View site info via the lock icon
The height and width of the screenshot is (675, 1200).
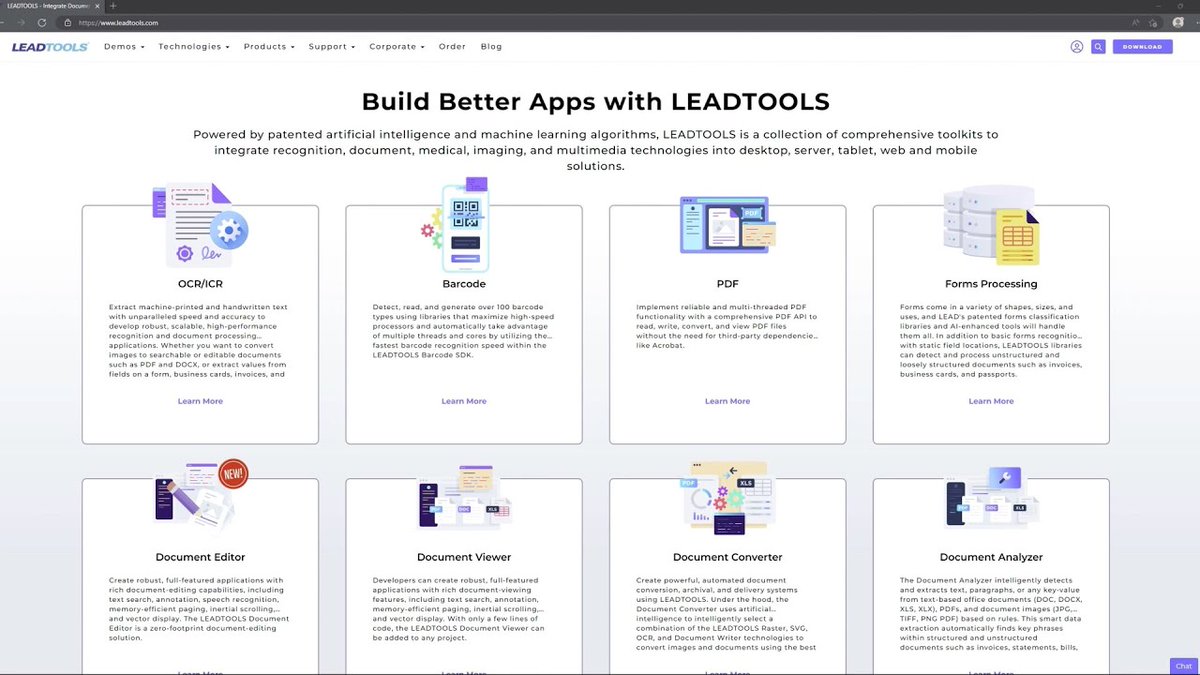[x=68, y=22]
